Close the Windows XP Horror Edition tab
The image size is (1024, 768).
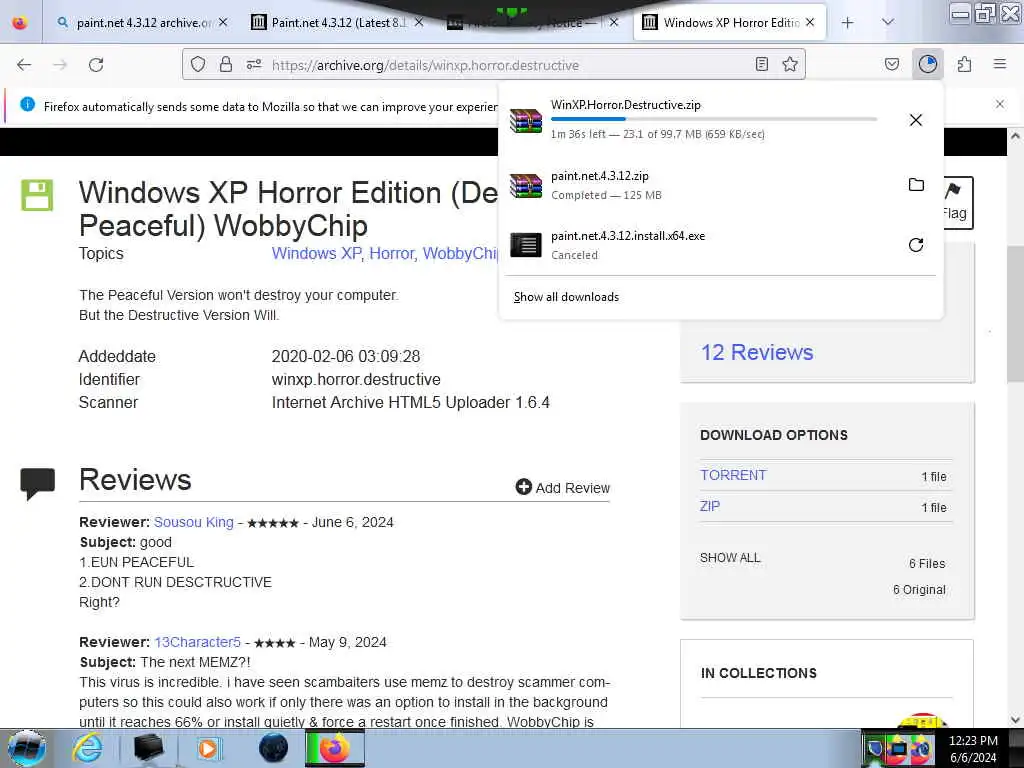pos(810,22)
